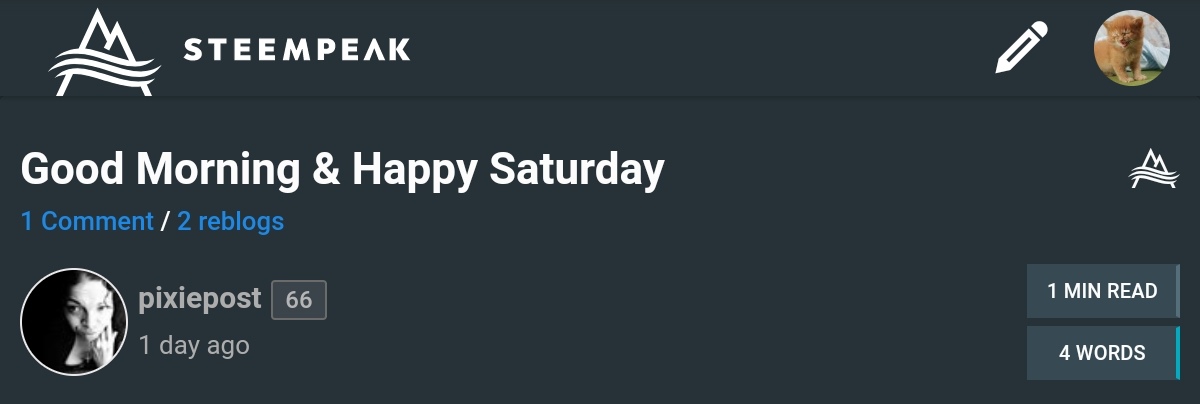Click the small SteemPeak icon beside the title
The image size is (1200, 404).
(1154, 169)
